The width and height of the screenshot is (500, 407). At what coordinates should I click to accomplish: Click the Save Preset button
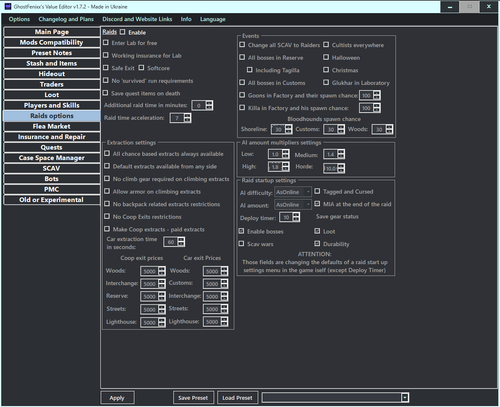point(193,398)
